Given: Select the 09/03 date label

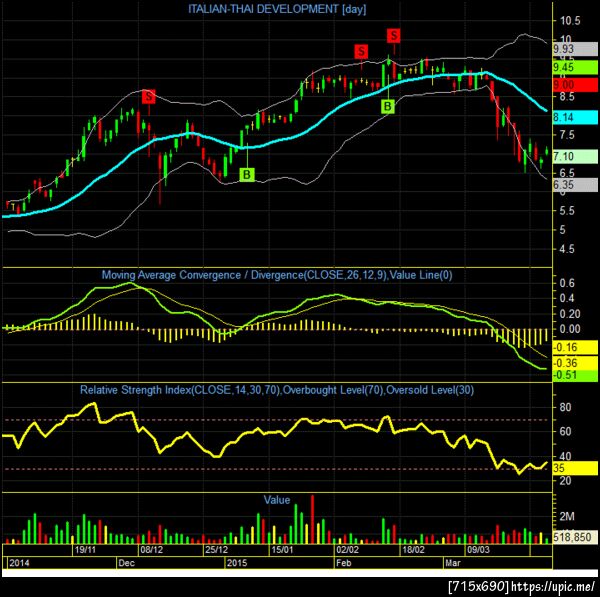Looking at the screenshot, I should point(478,550).
